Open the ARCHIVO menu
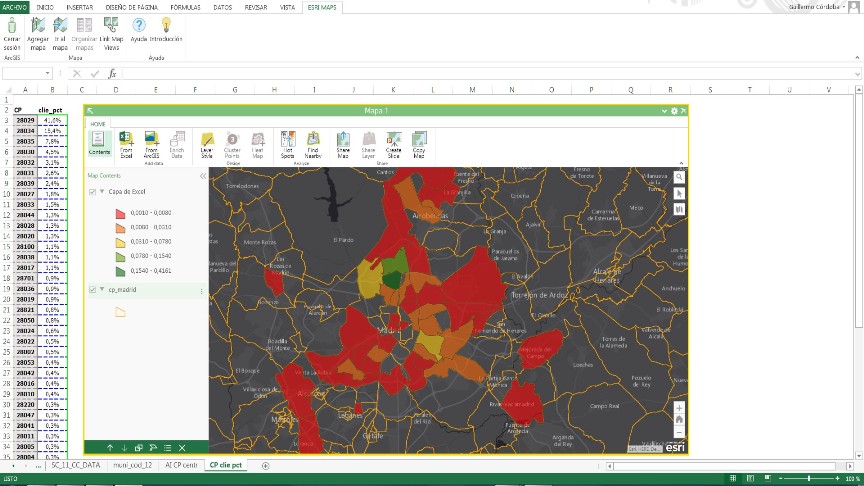864x486 pixels. coord(14,7)
